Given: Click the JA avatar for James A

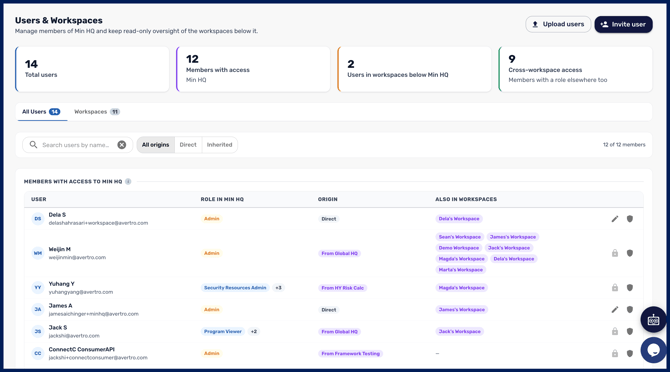Looking at the screenshot, I should click(x=38, y=310).
